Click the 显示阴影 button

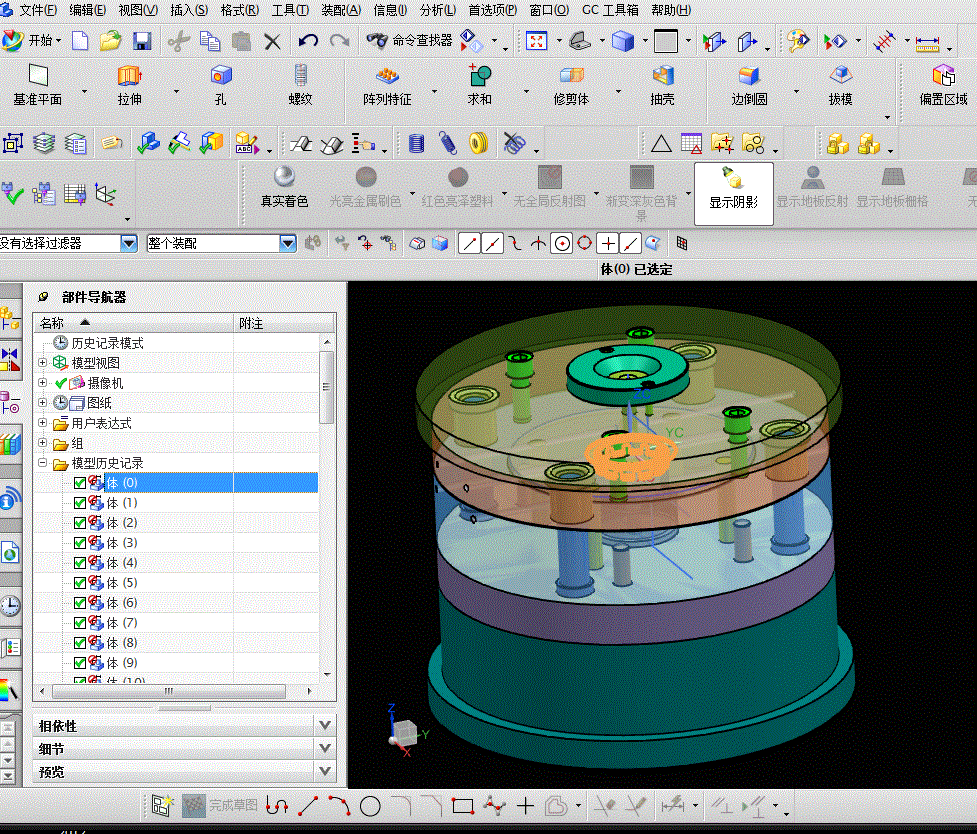point(733,187)
